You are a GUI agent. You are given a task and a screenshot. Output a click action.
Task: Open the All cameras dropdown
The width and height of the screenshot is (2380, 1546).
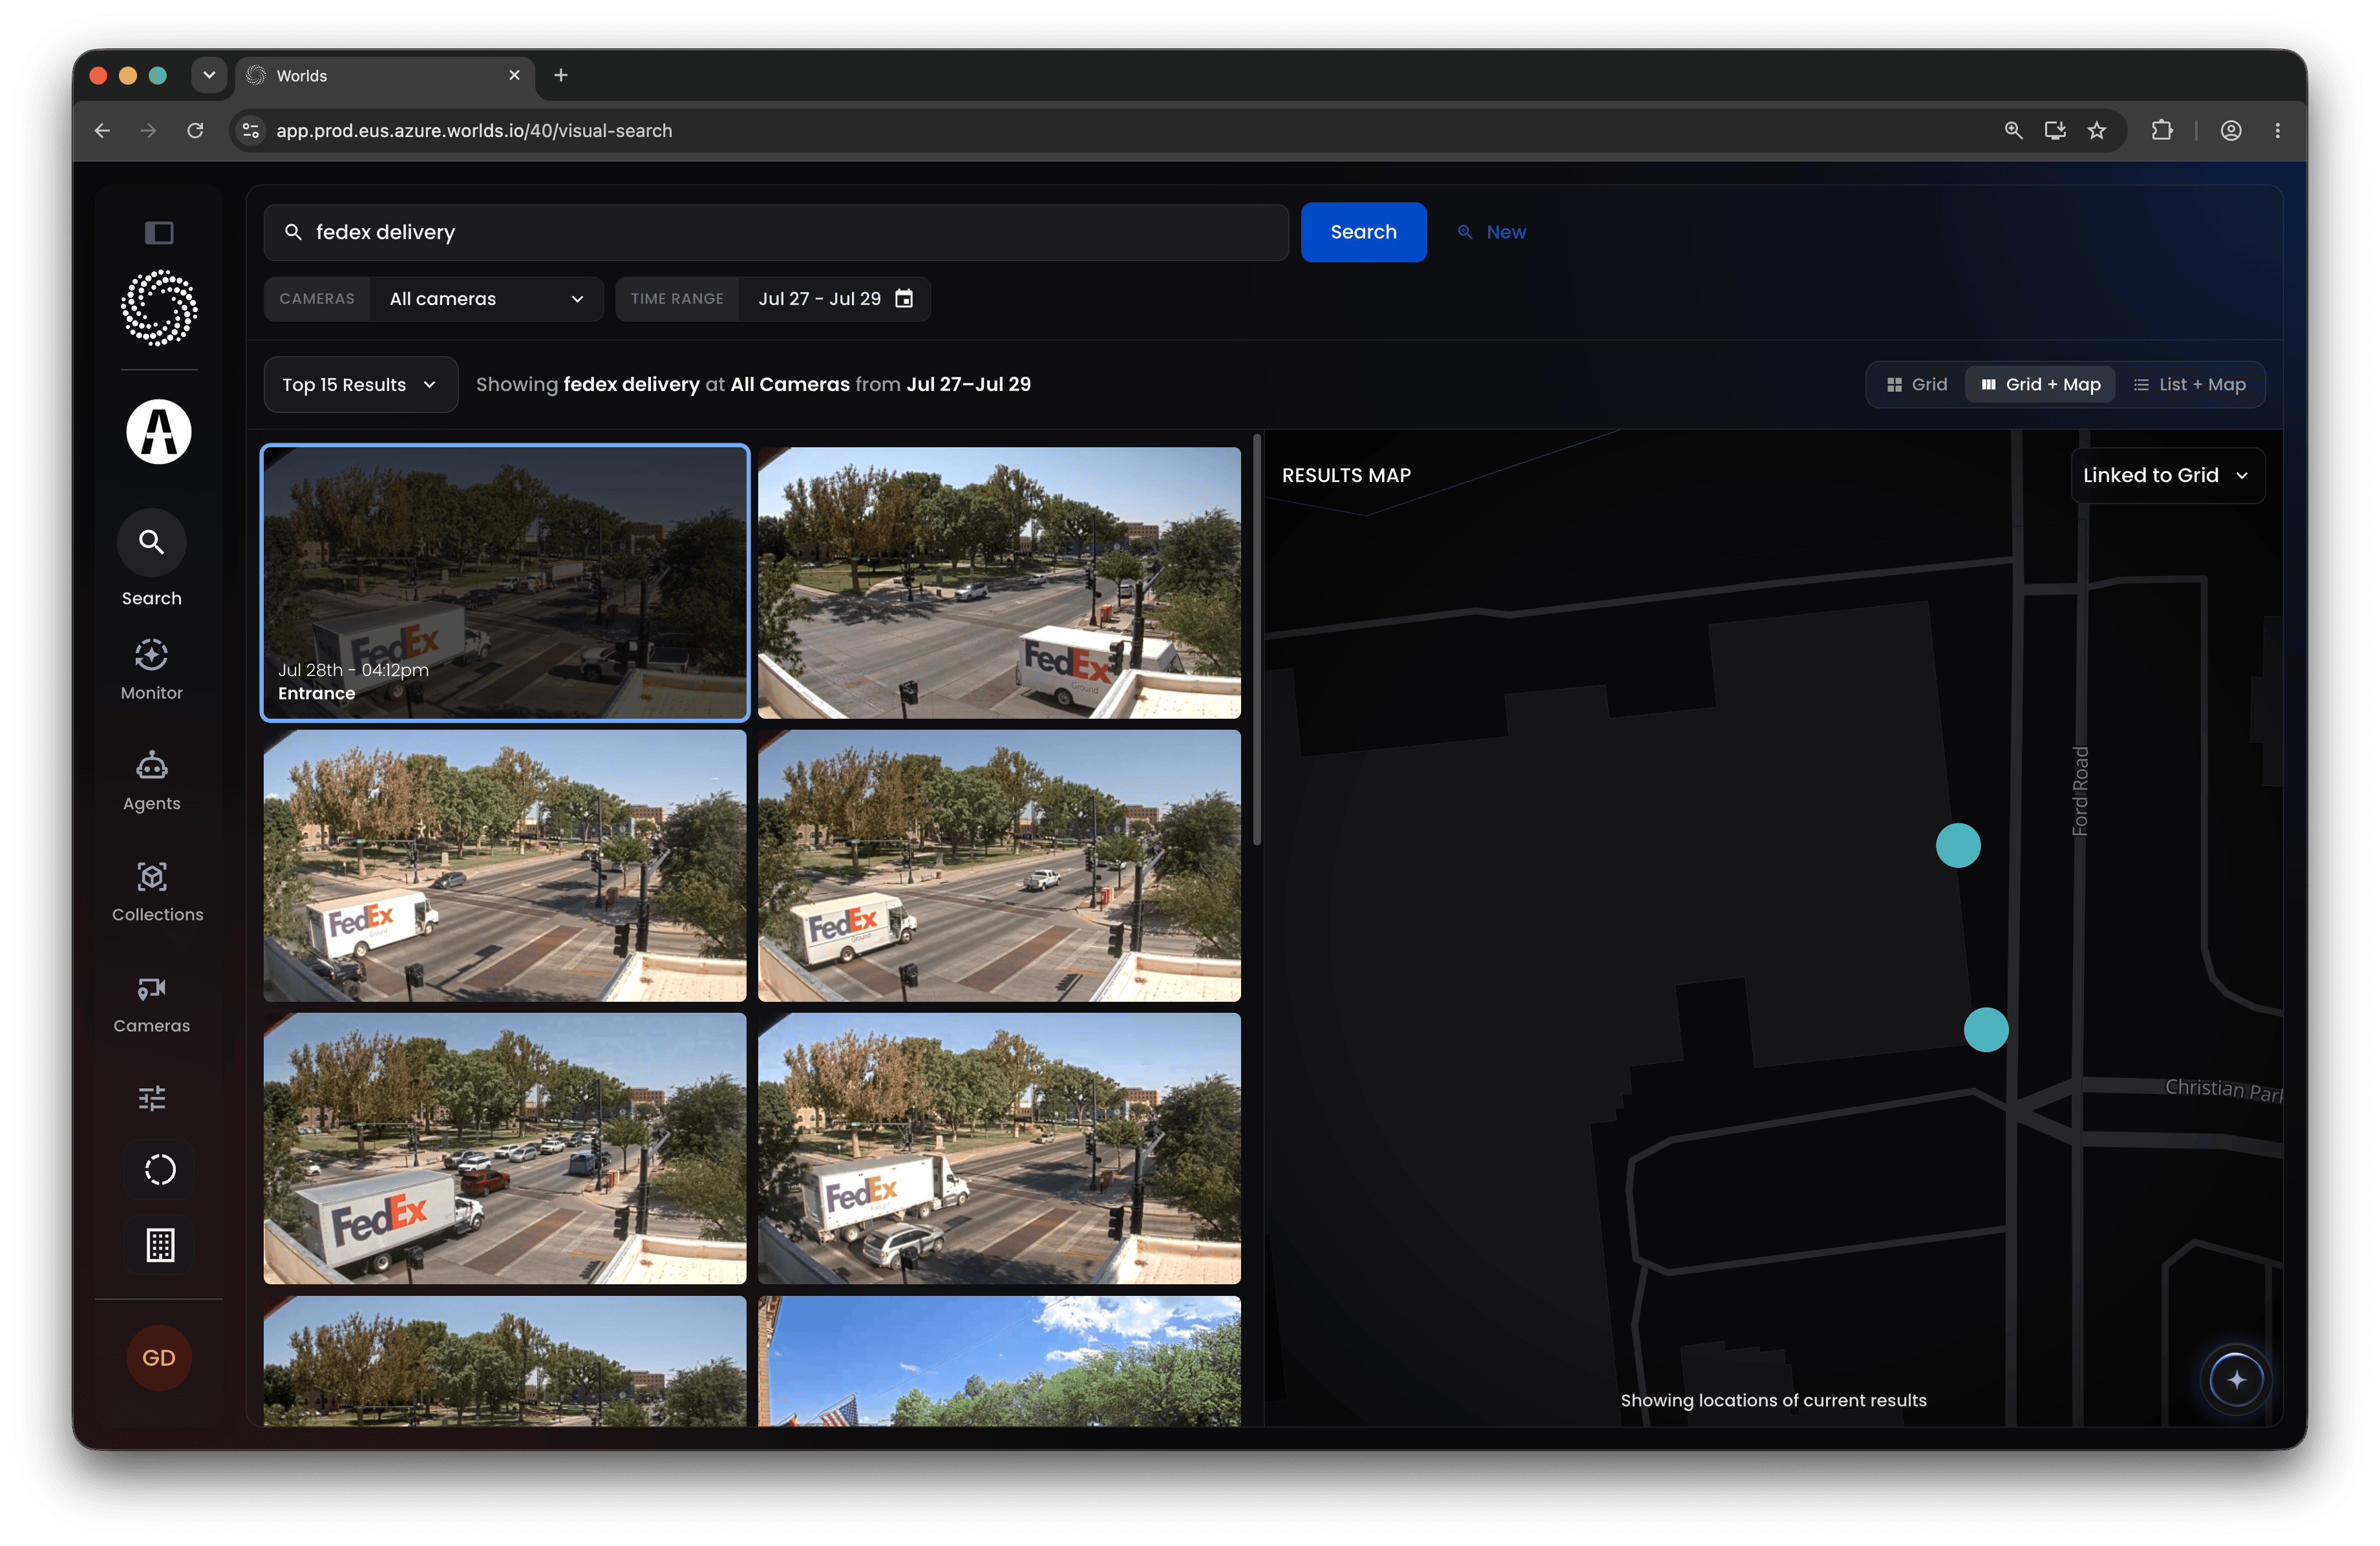coord(486,299)
